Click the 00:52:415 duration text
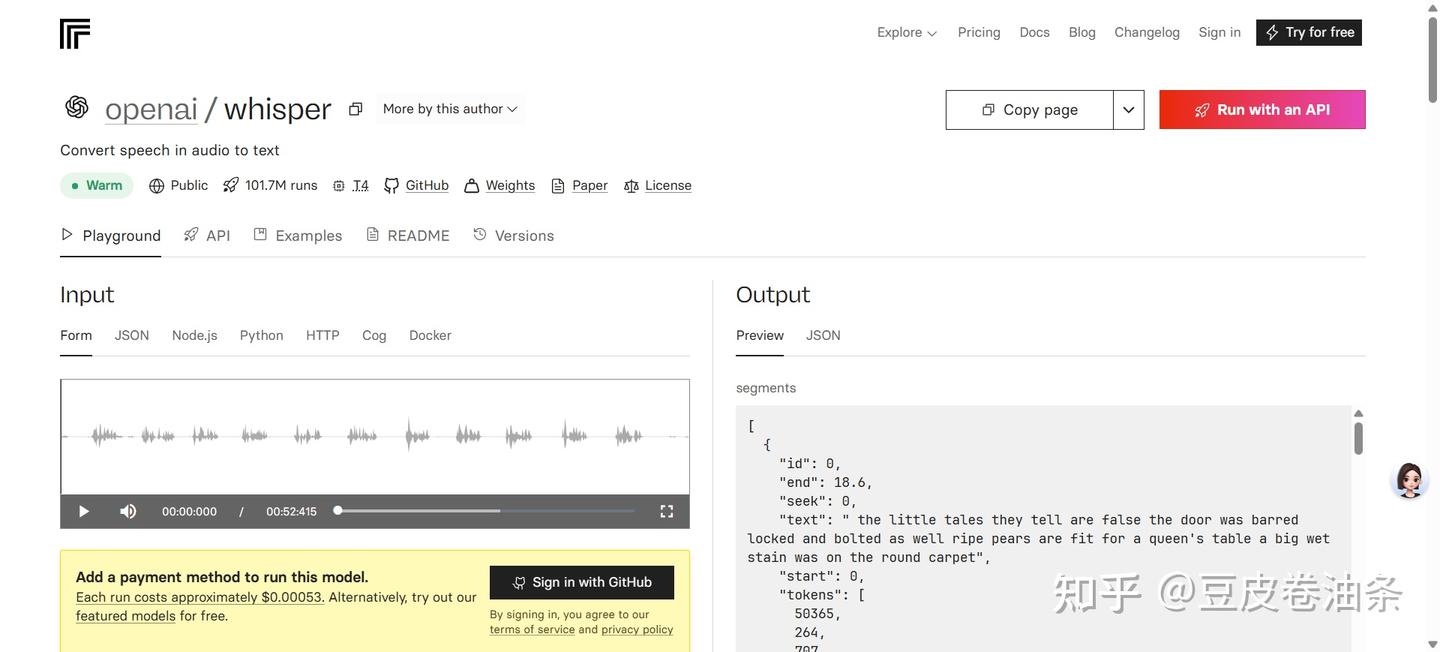Viewport: 1440px width, 652px height. (x=291, y=511)
